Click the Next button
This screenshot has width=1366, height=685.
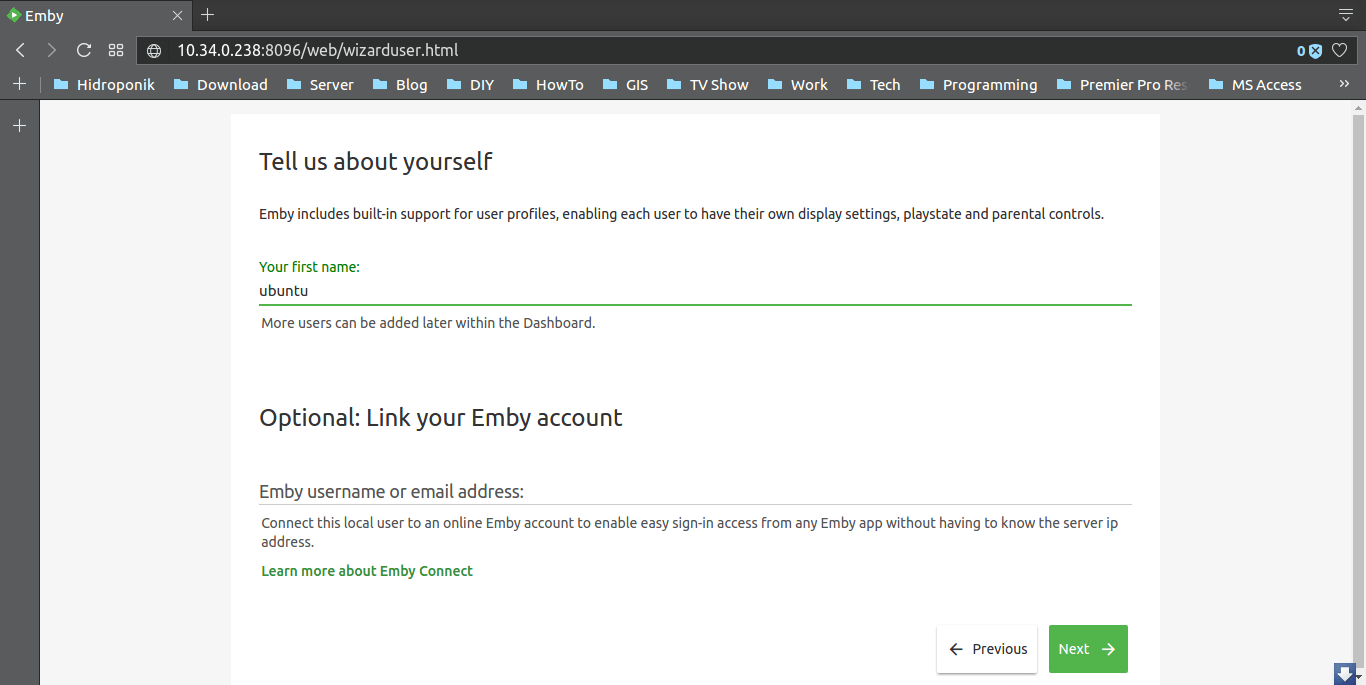click(x=1088, y=649)
